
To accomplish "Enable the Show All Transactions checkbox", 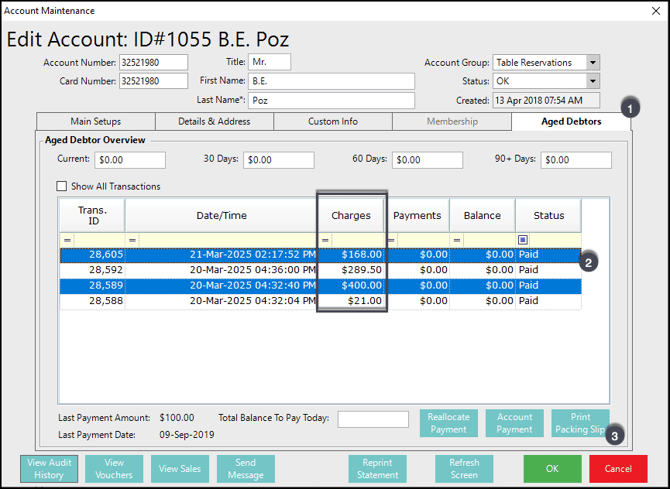I will point(62,186).
